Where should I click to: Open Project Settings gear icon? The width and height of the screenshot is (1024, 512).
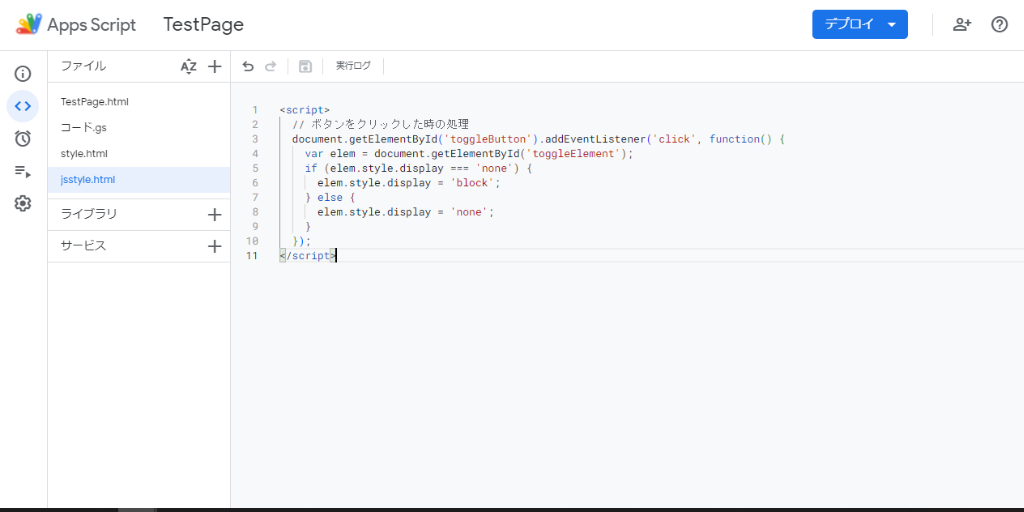[x=22, y=204]
